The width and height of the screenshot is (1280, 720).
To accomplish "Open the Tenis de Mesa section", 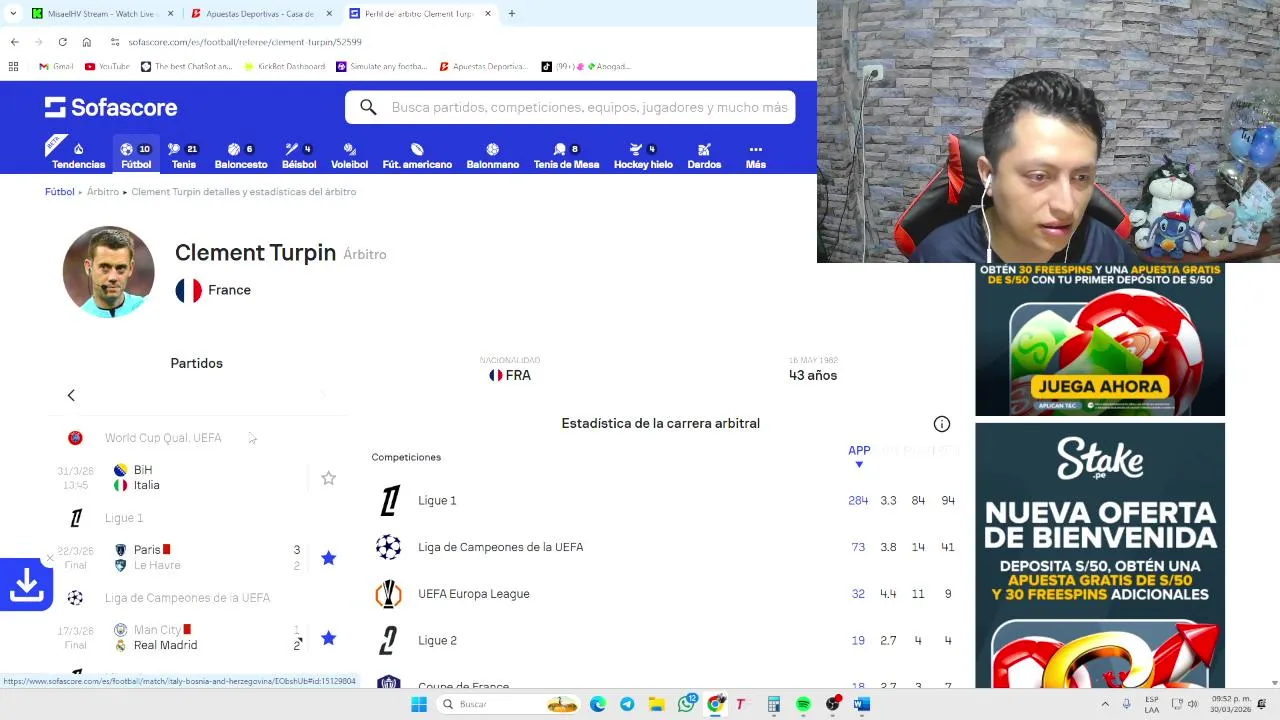I will click(566, 156).
